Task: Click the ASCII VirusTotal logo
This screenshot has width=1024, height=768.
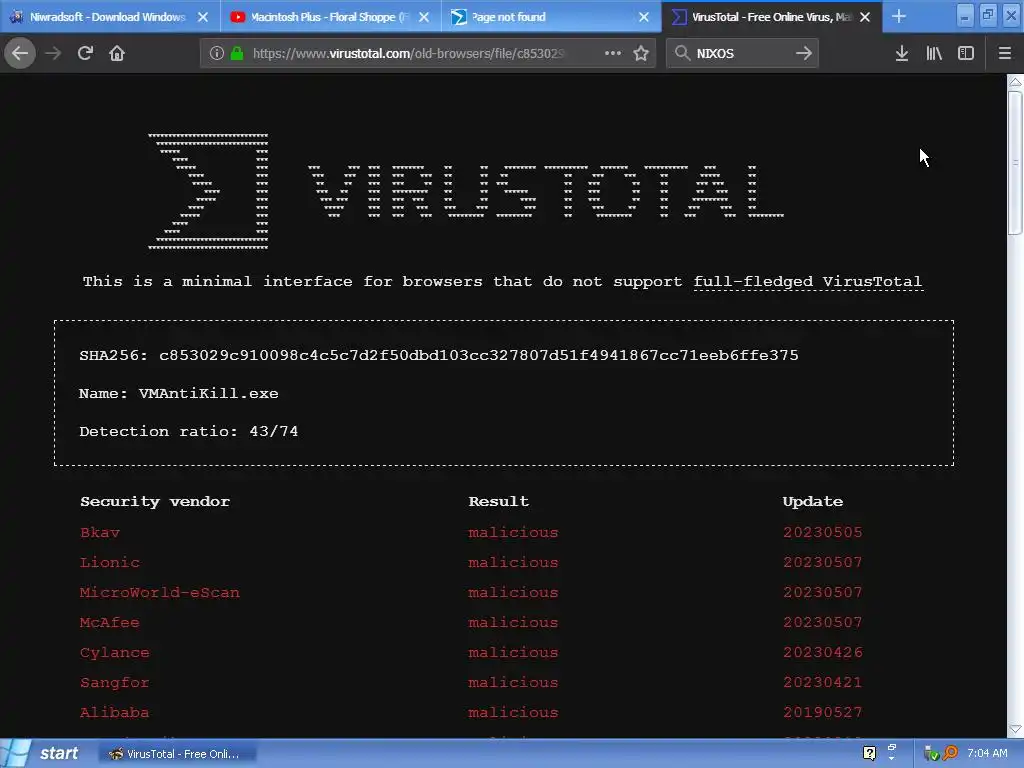Action: pyautogui.click(x=466, y=191)
